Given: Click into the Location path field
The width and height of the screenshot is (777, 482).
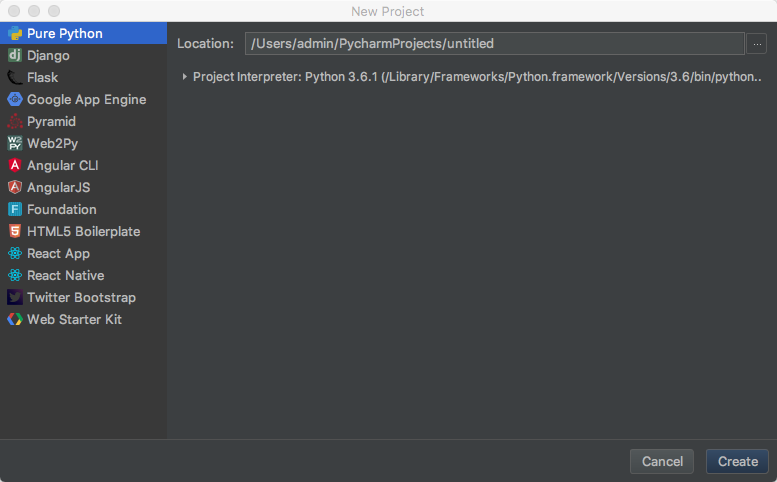Looking at the screenshot, I should (x=495, y=44).
